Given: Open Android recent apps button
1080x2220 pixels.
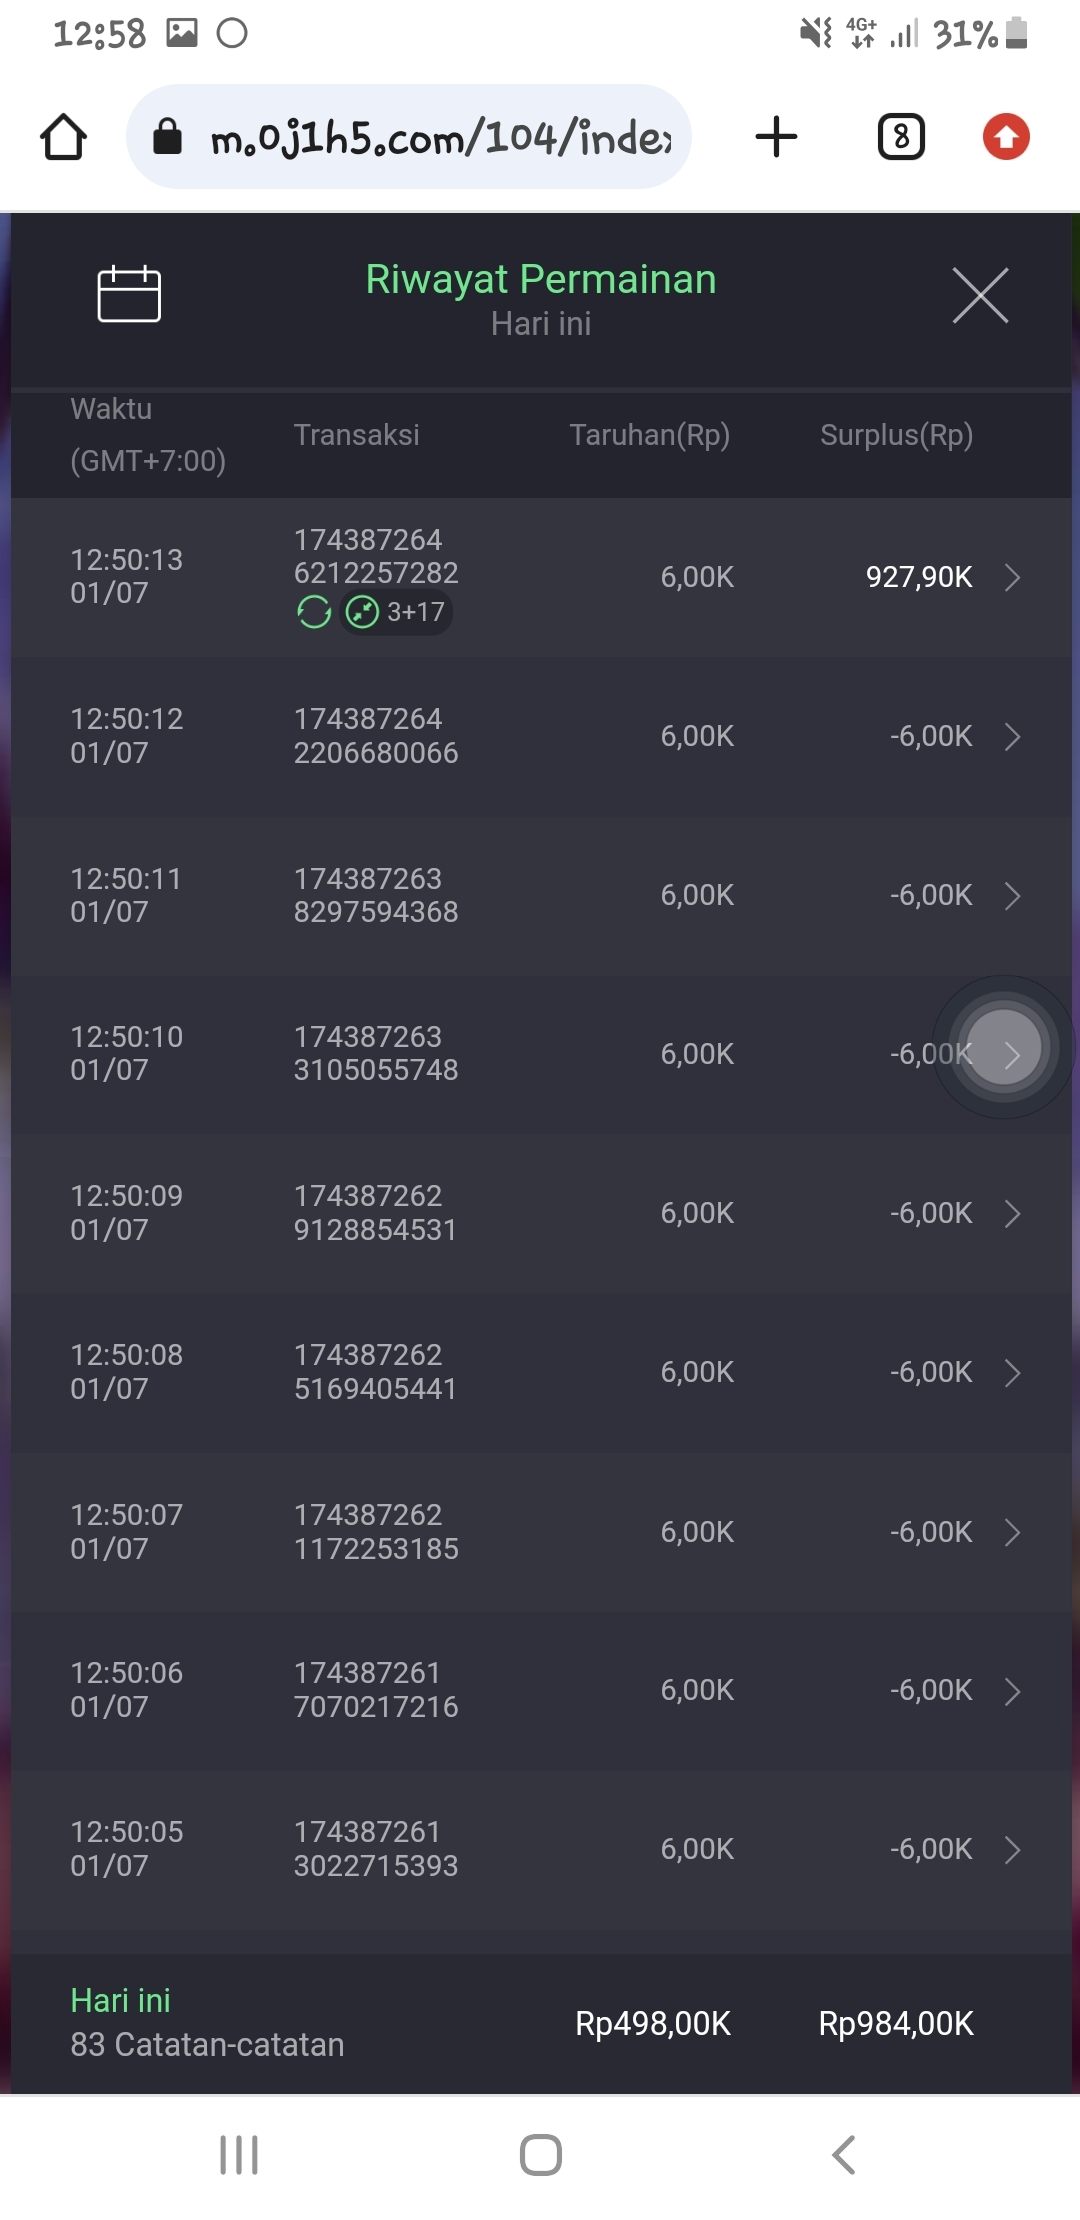Looking at the screenshot, I should [x=239, y=2155].
